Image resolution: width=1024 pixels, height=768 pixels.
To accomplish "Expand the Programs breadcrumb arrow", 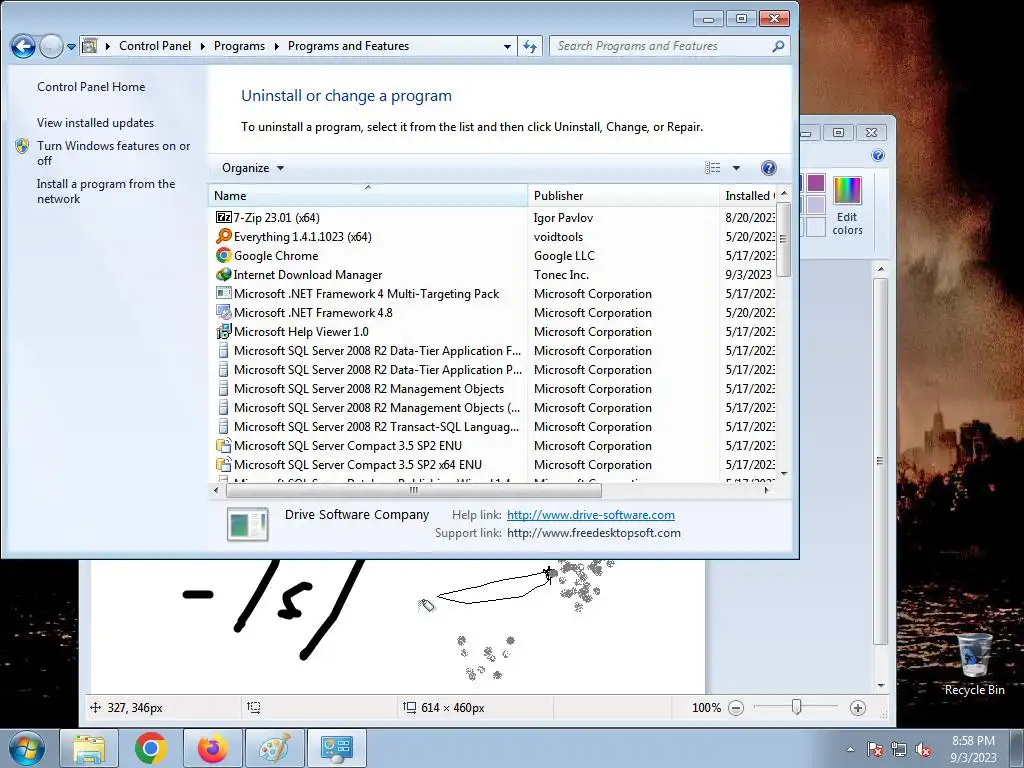I will [276, 46].
